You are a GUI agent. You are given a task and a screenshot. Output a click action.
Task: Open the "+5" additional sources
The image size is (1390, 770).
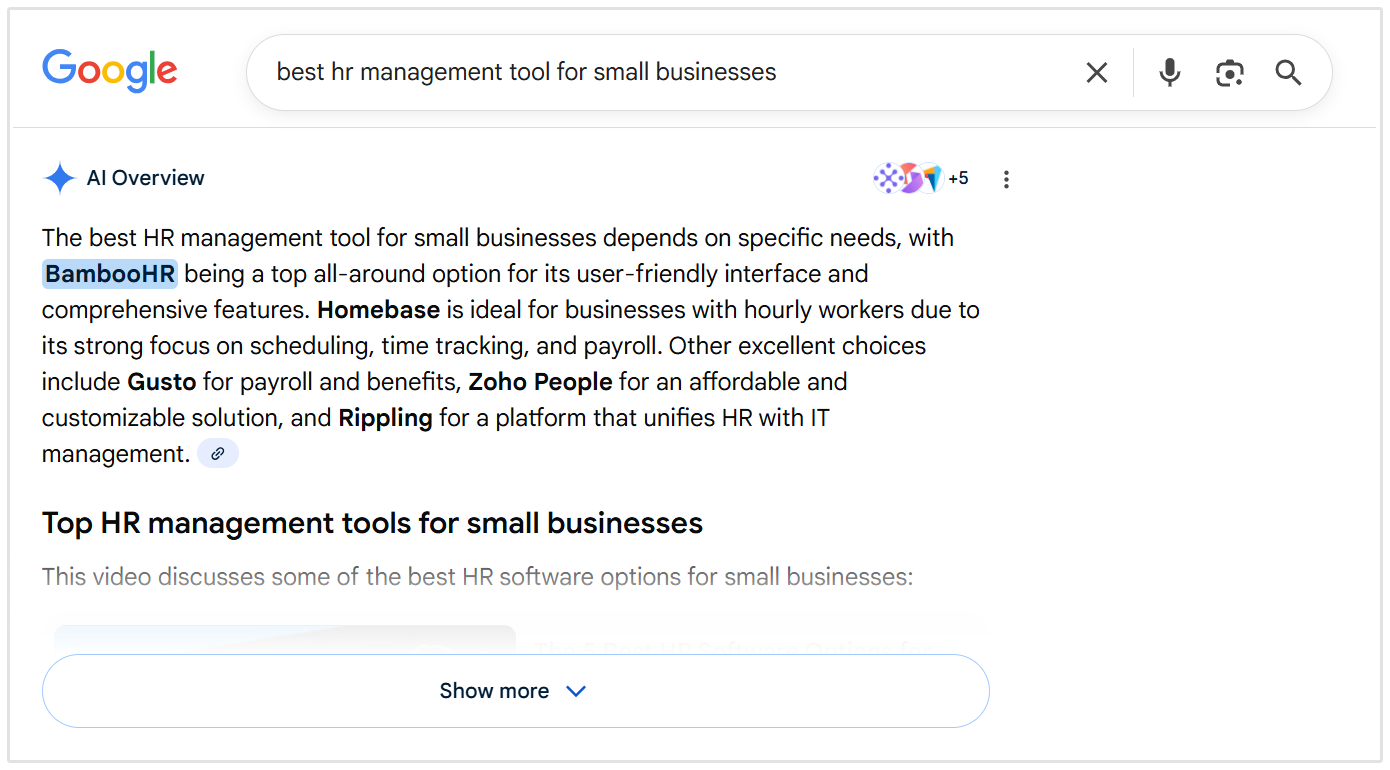[958, 179]
